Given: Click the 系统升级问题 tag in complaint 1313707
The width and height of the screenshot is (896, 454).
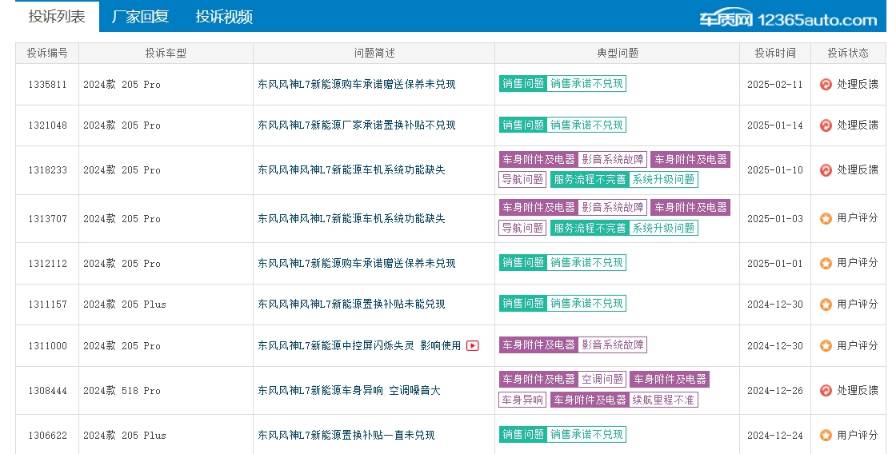Looking at the screenshot, I should (x=663, y=228).
